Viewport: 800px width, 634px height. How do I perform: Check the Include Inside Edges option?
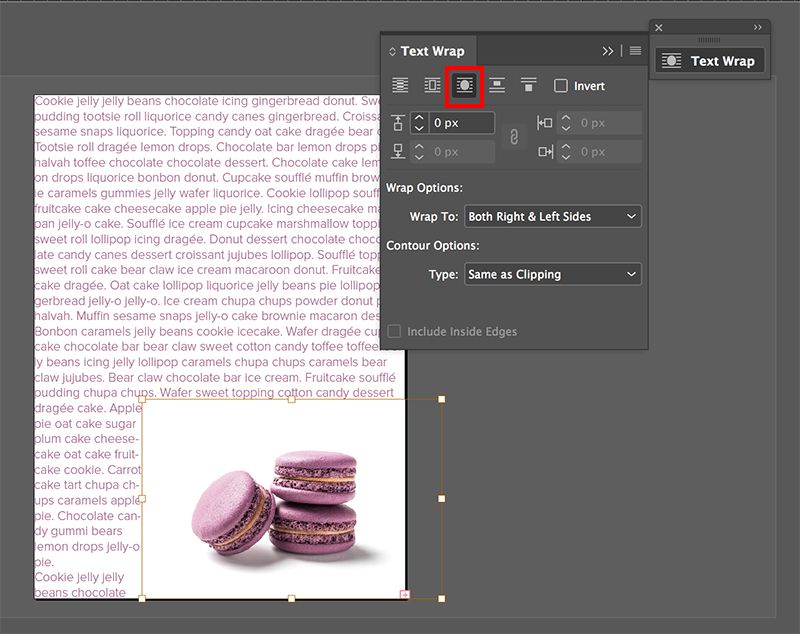(x=393, y=331)
